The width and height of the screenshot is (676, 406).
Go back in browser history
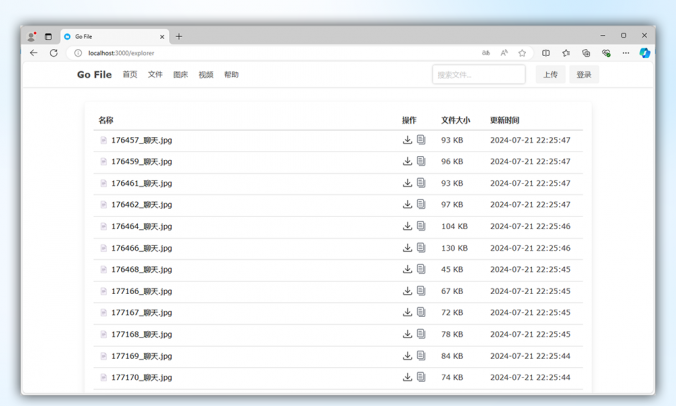coord(34,53)
